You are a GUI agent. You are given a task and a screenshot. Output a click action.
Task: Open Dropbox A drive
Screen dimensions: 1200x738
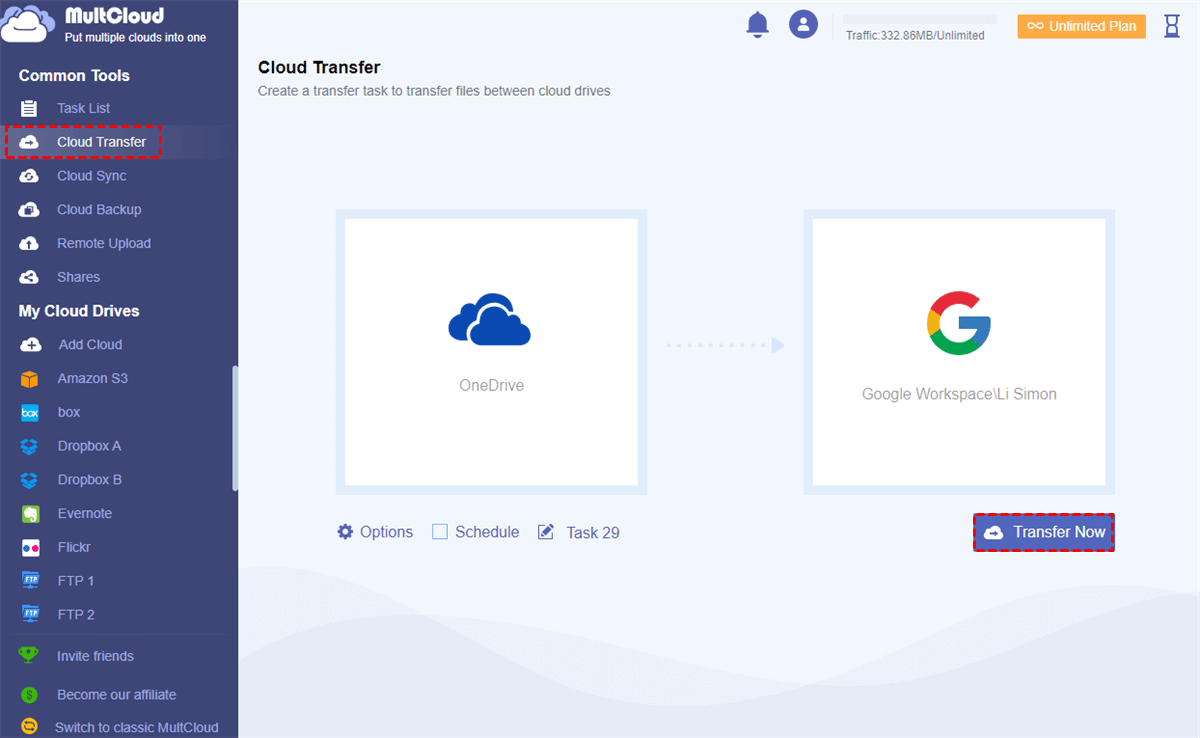click(89, 446)
